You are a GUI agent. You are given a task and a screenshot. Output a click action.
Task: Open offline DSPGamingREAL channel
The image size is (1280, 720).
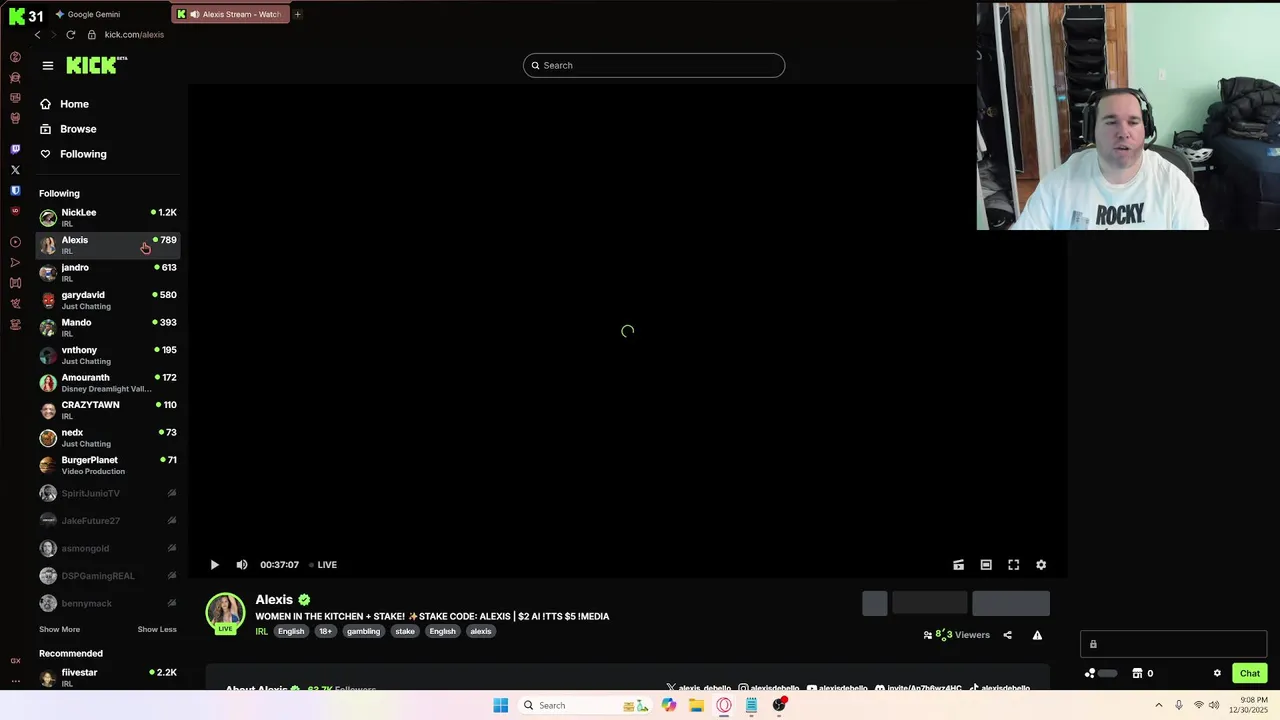108,575
